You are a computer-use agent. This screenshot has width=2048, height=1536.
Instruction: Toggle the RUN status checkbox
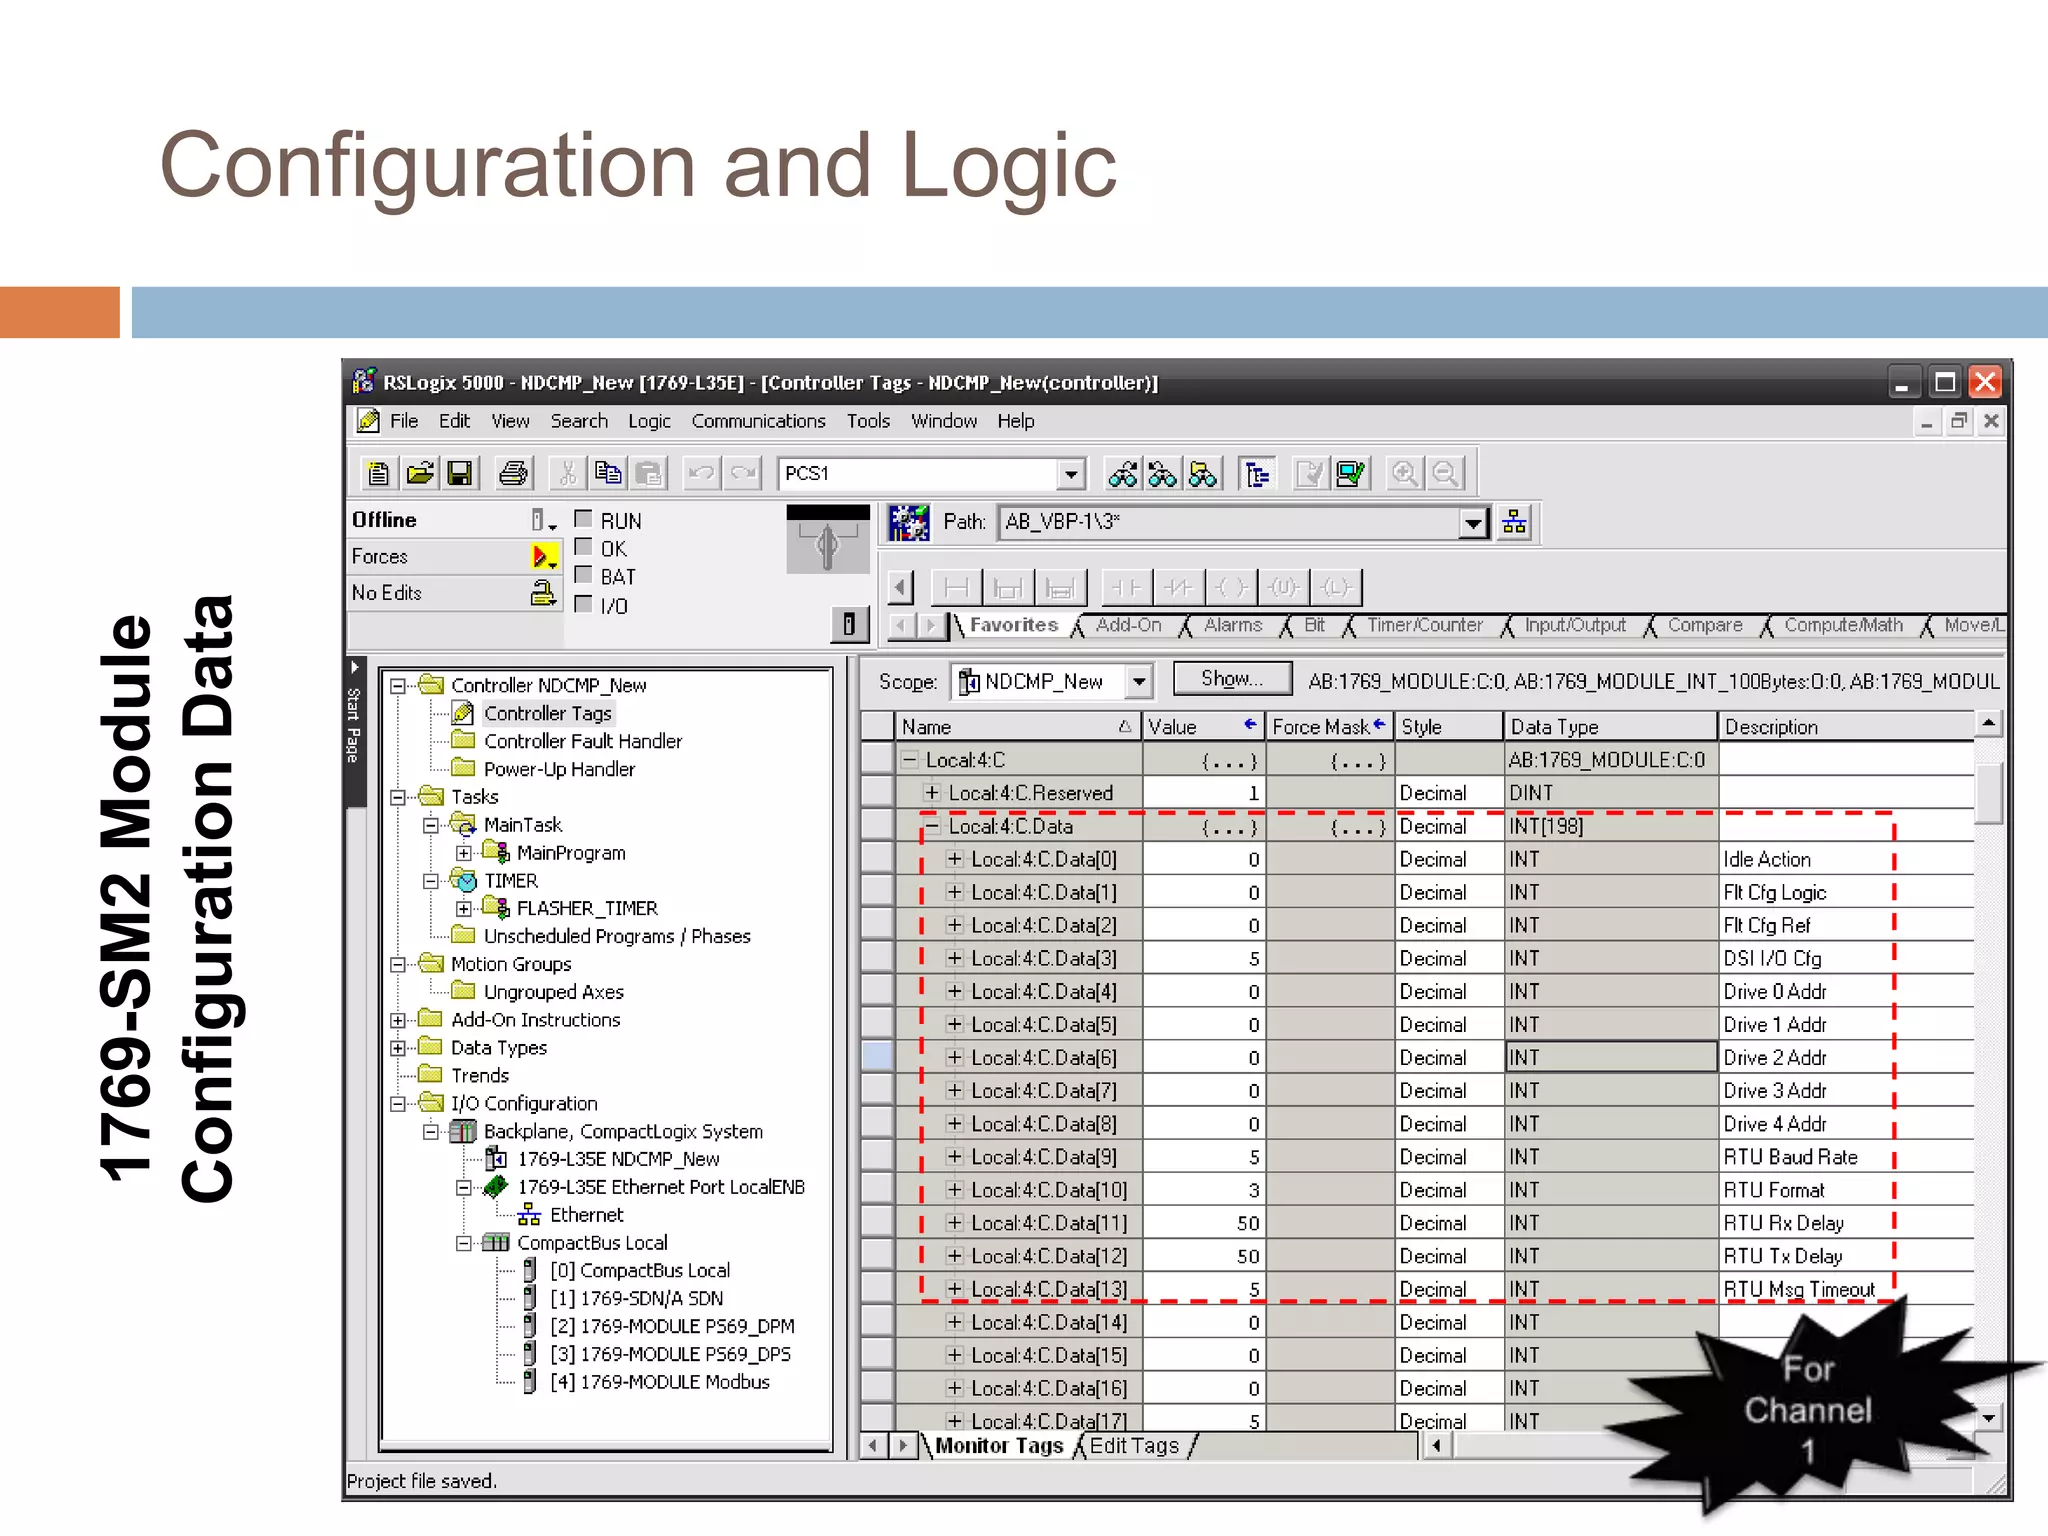pyautogui.click(x=584, y=519)
